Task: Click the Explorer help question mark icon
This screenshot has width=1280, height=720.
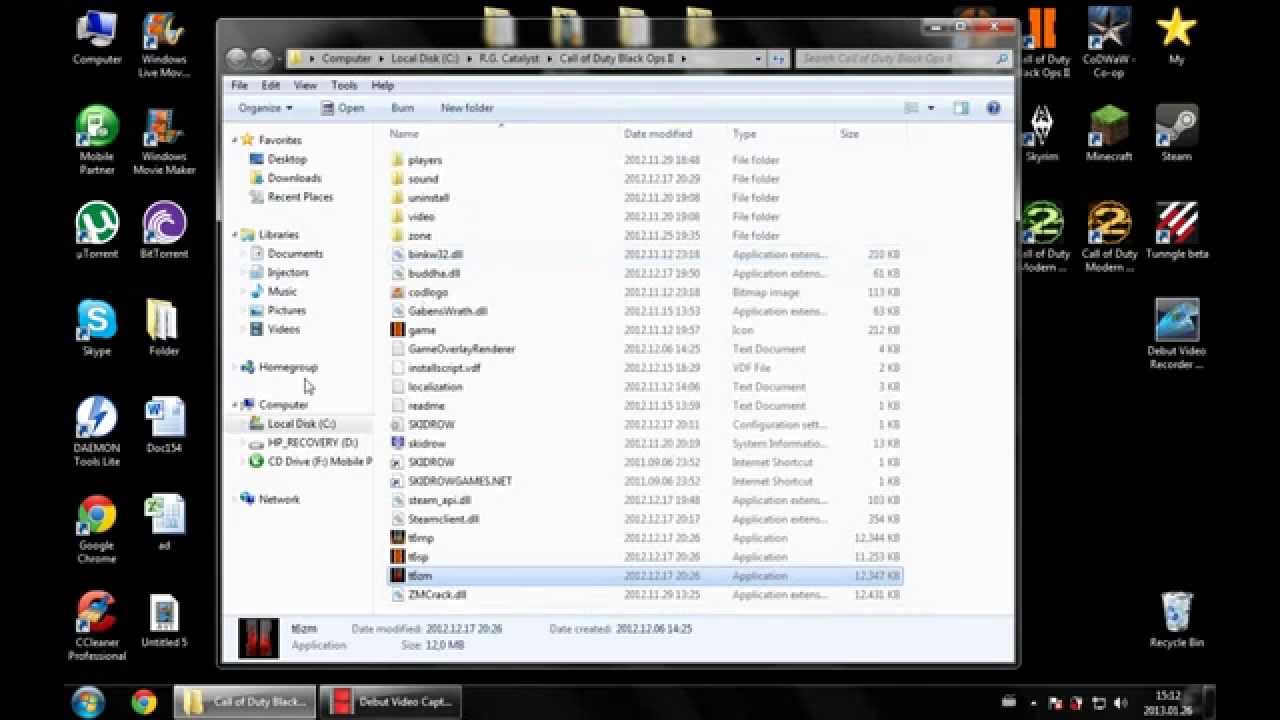Action: [x=993, y=108]
